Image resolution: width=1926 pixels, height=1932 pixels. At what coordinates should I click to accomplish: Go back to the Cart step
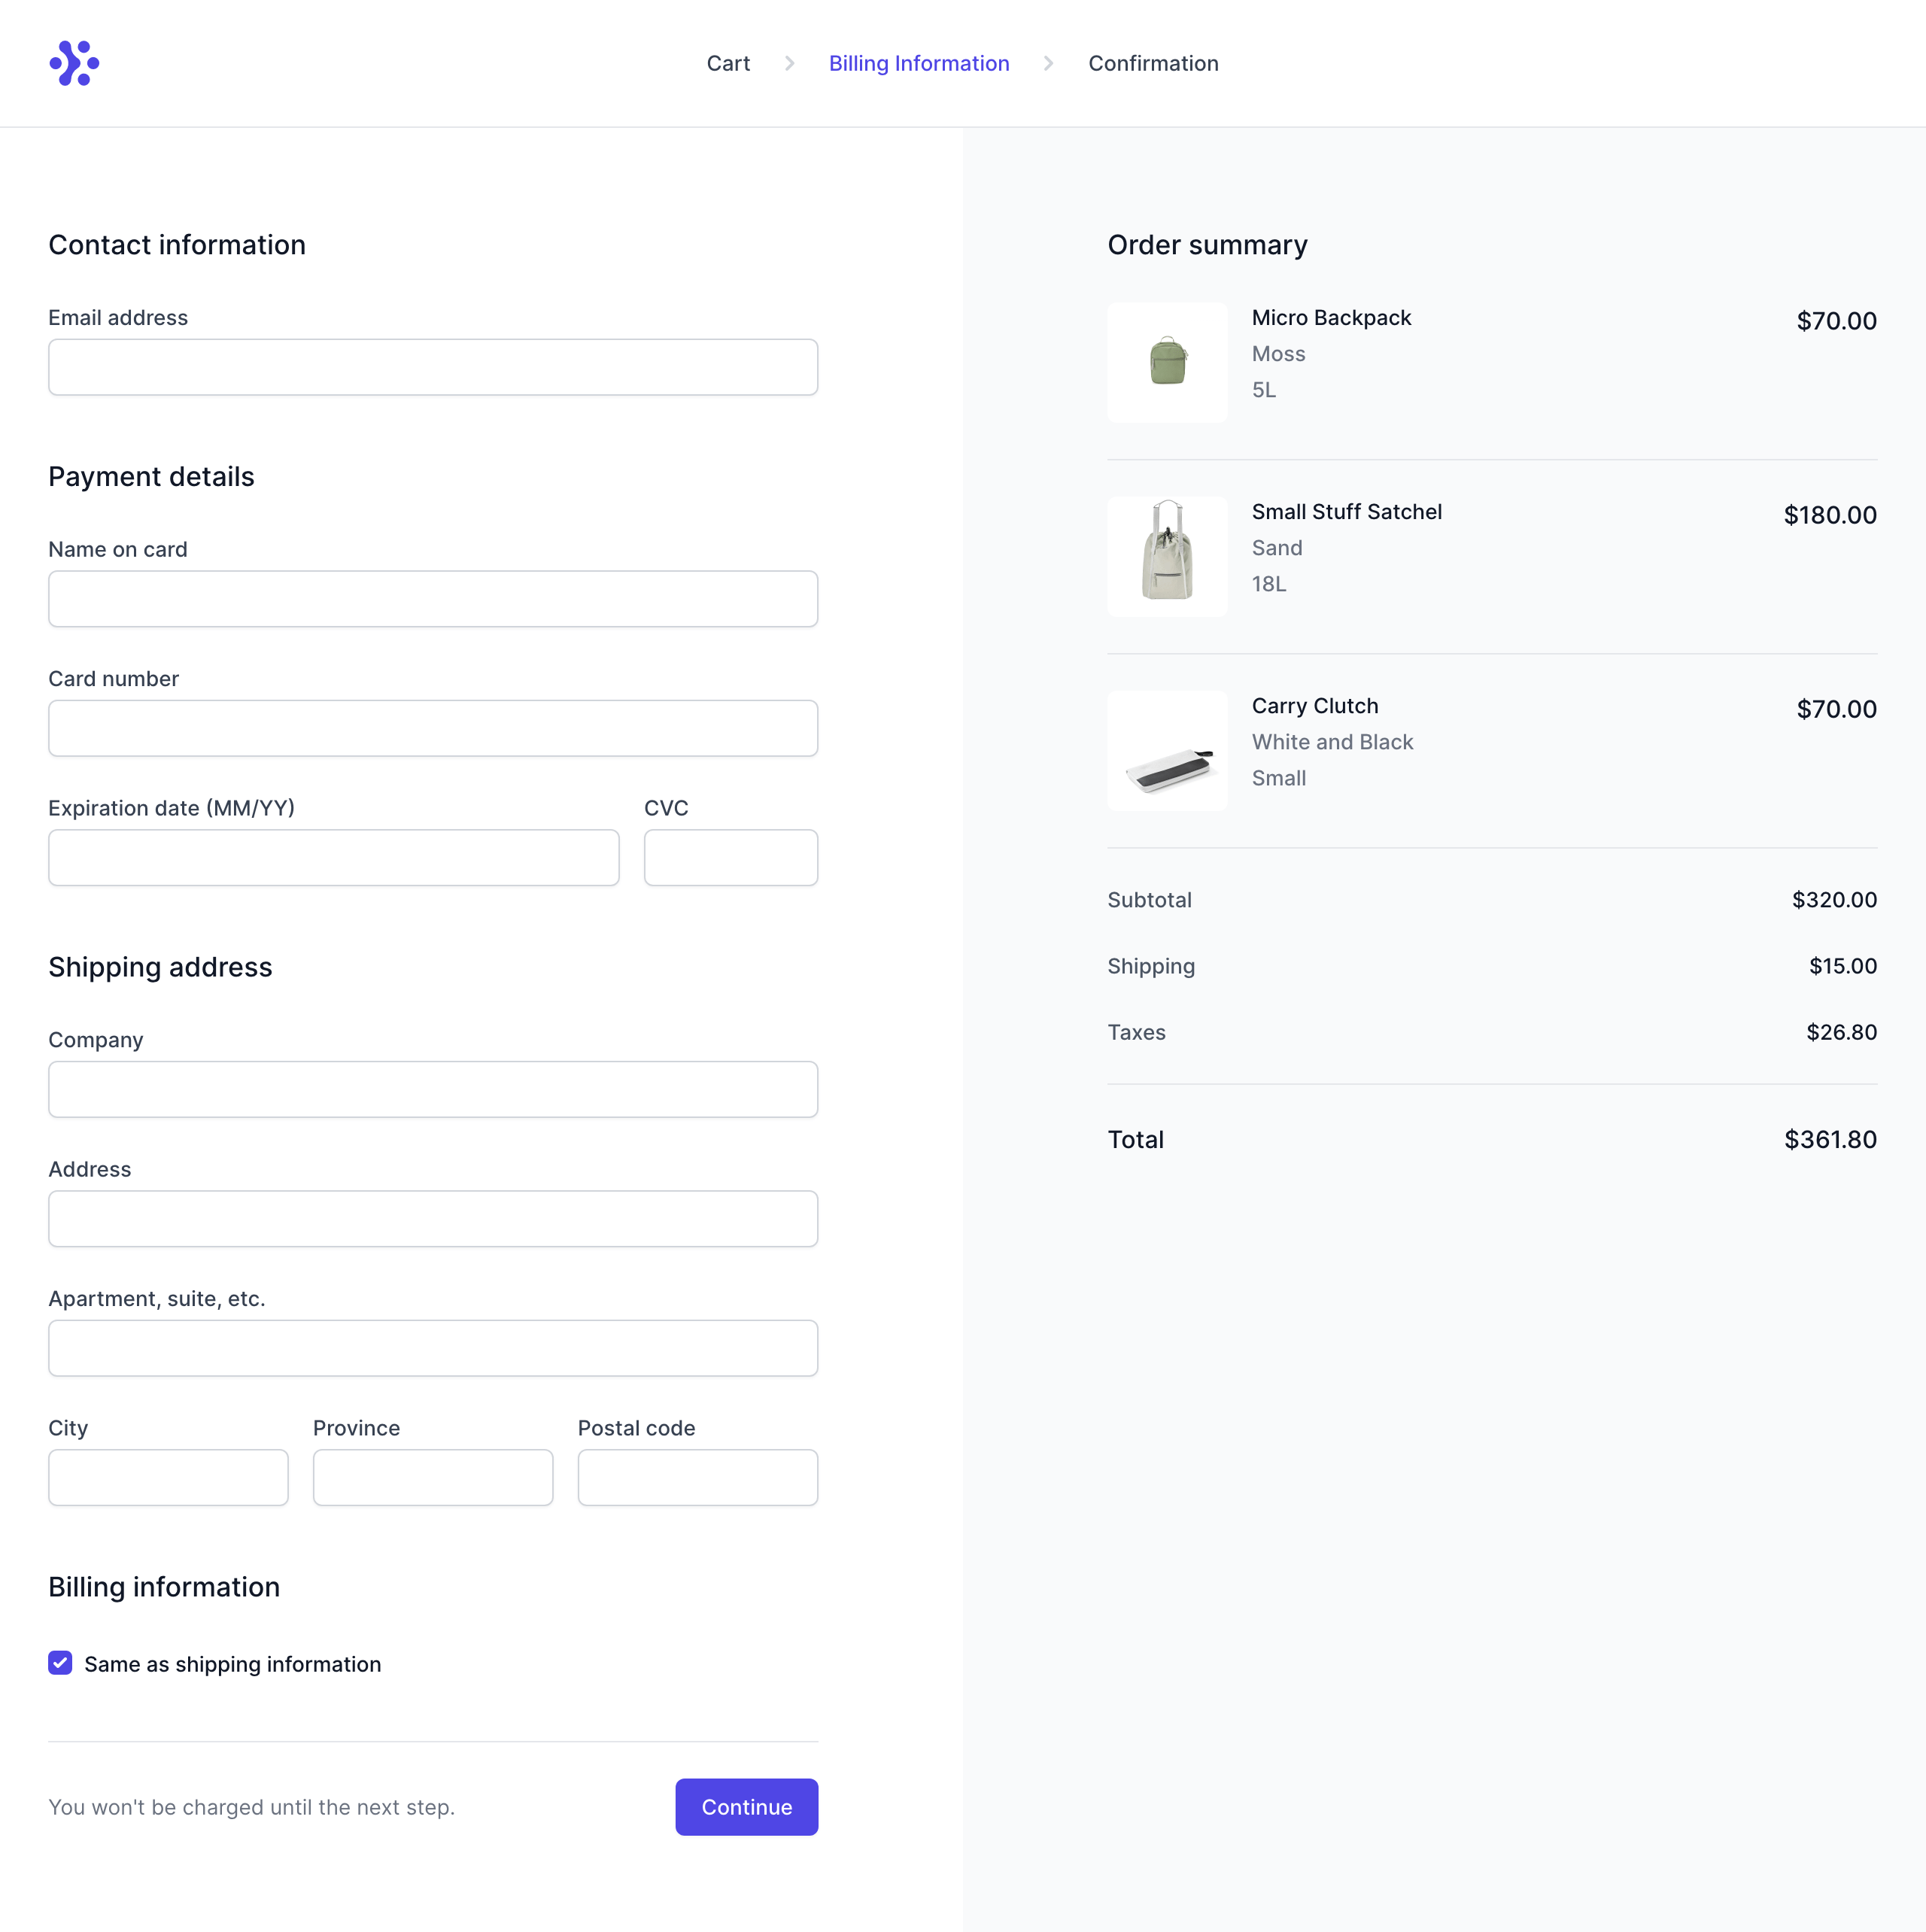(x=727, y=63)
